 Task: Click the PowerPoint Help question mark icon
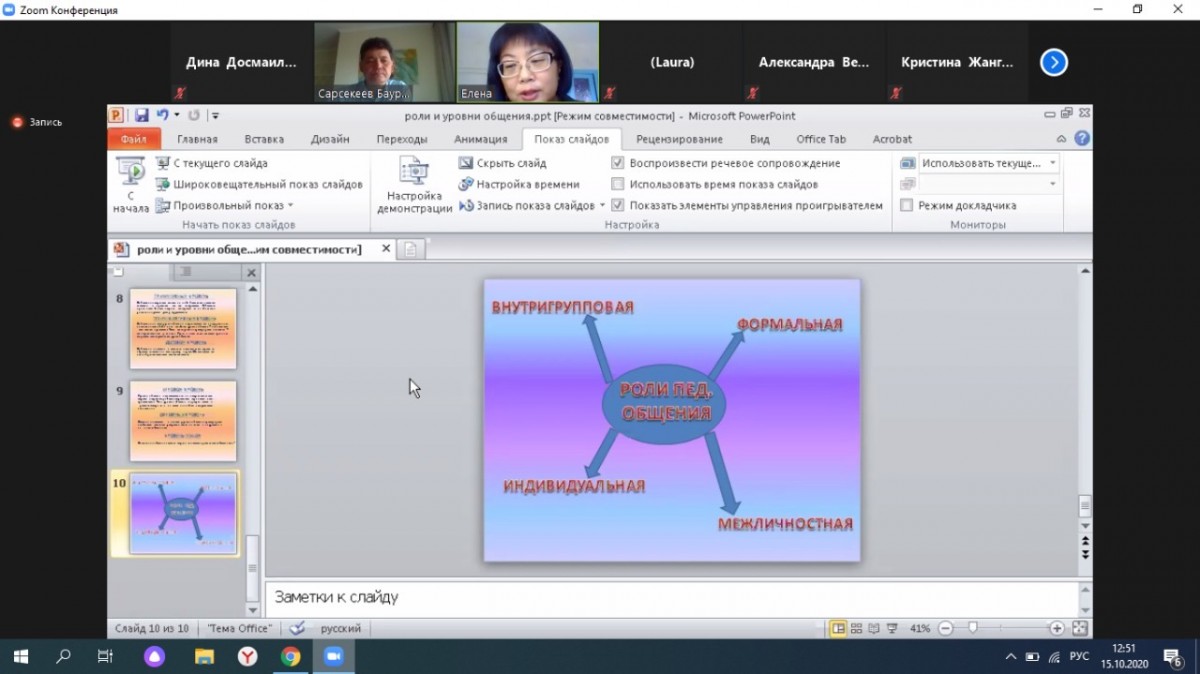coord(1082,139)
